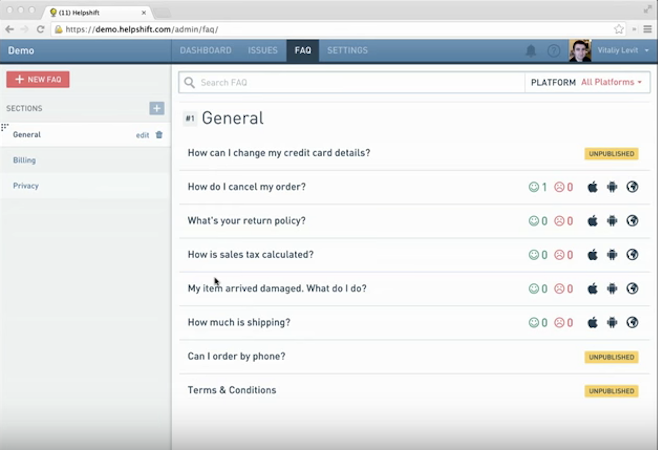Open the 'Terms & Conditions' FAQ

(x=232, y=390)
